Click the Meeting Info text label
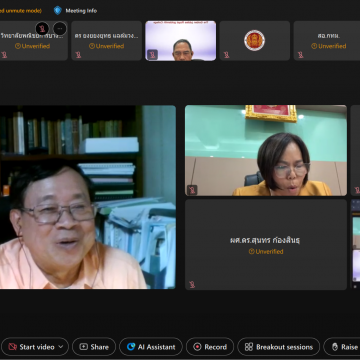Viewport: 360px width, 360px height. pyautogui.click(x=81, y=11)
